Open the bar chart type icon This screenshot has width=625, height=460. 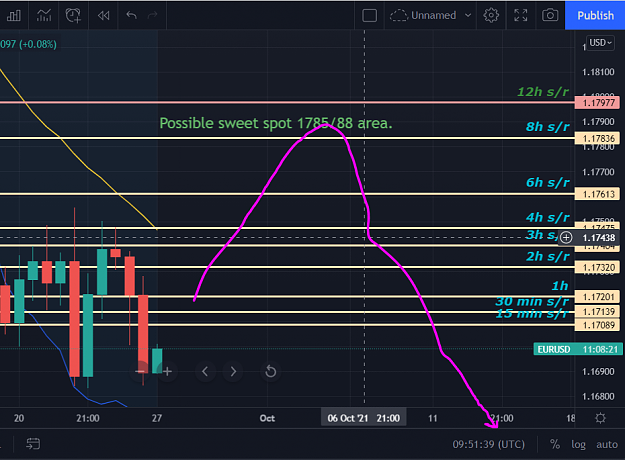(x=14, y=16)
